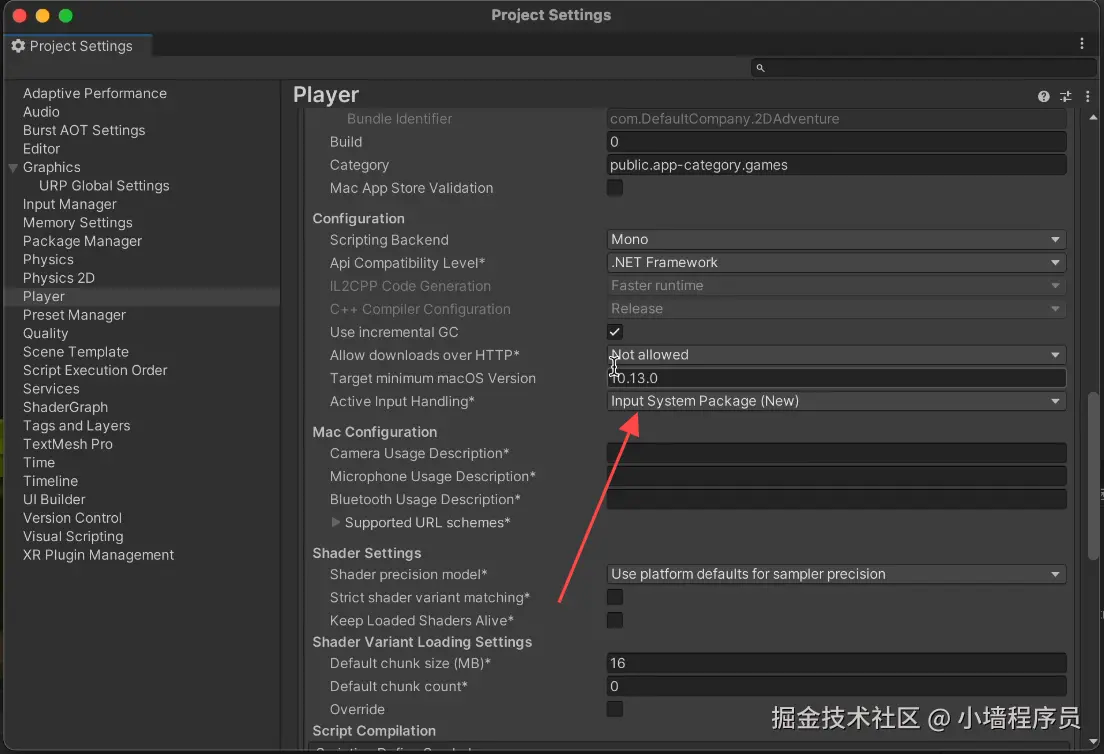
Task: Click Camera Usage Description field
Action: coord(836,453)
